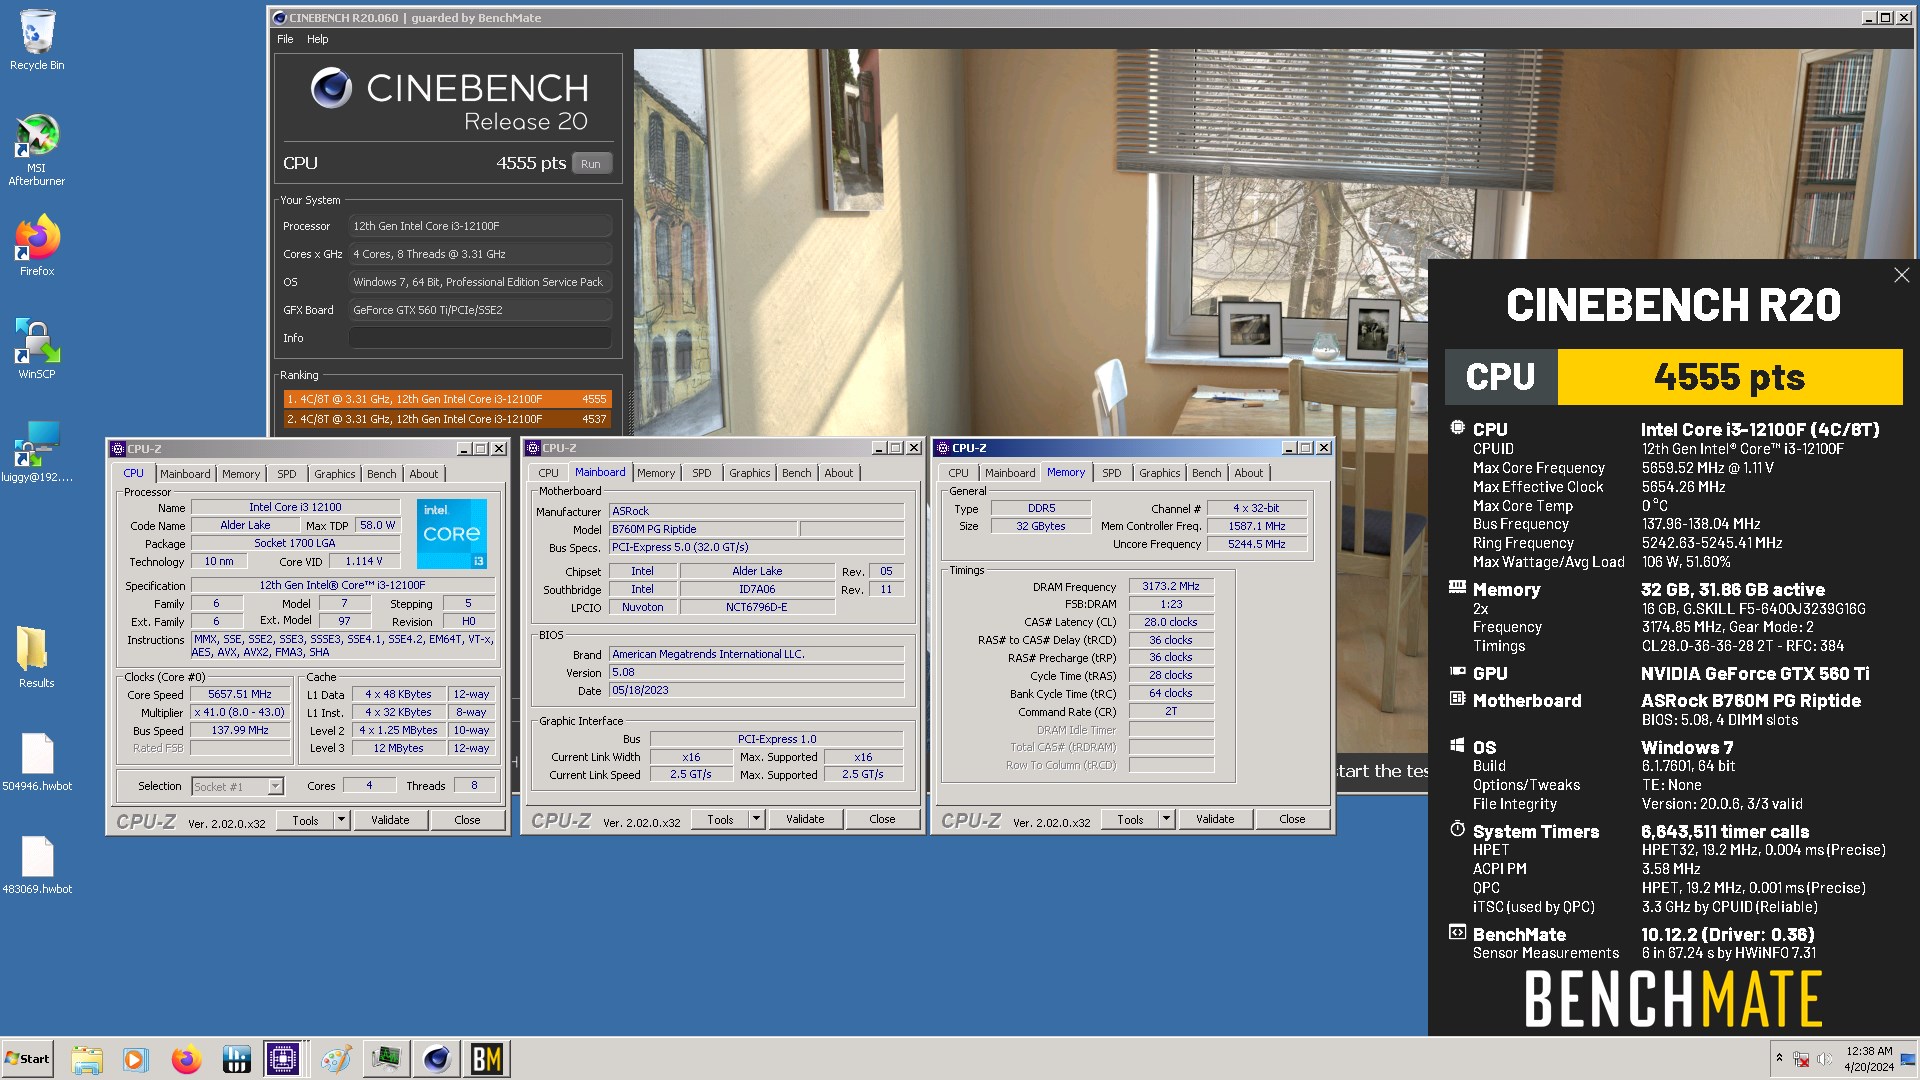1920x1080 pixels.
Task: Switch to Bench tab in CPU-Z CPU window
Action: pyautogui.click(x=382, y=474)
